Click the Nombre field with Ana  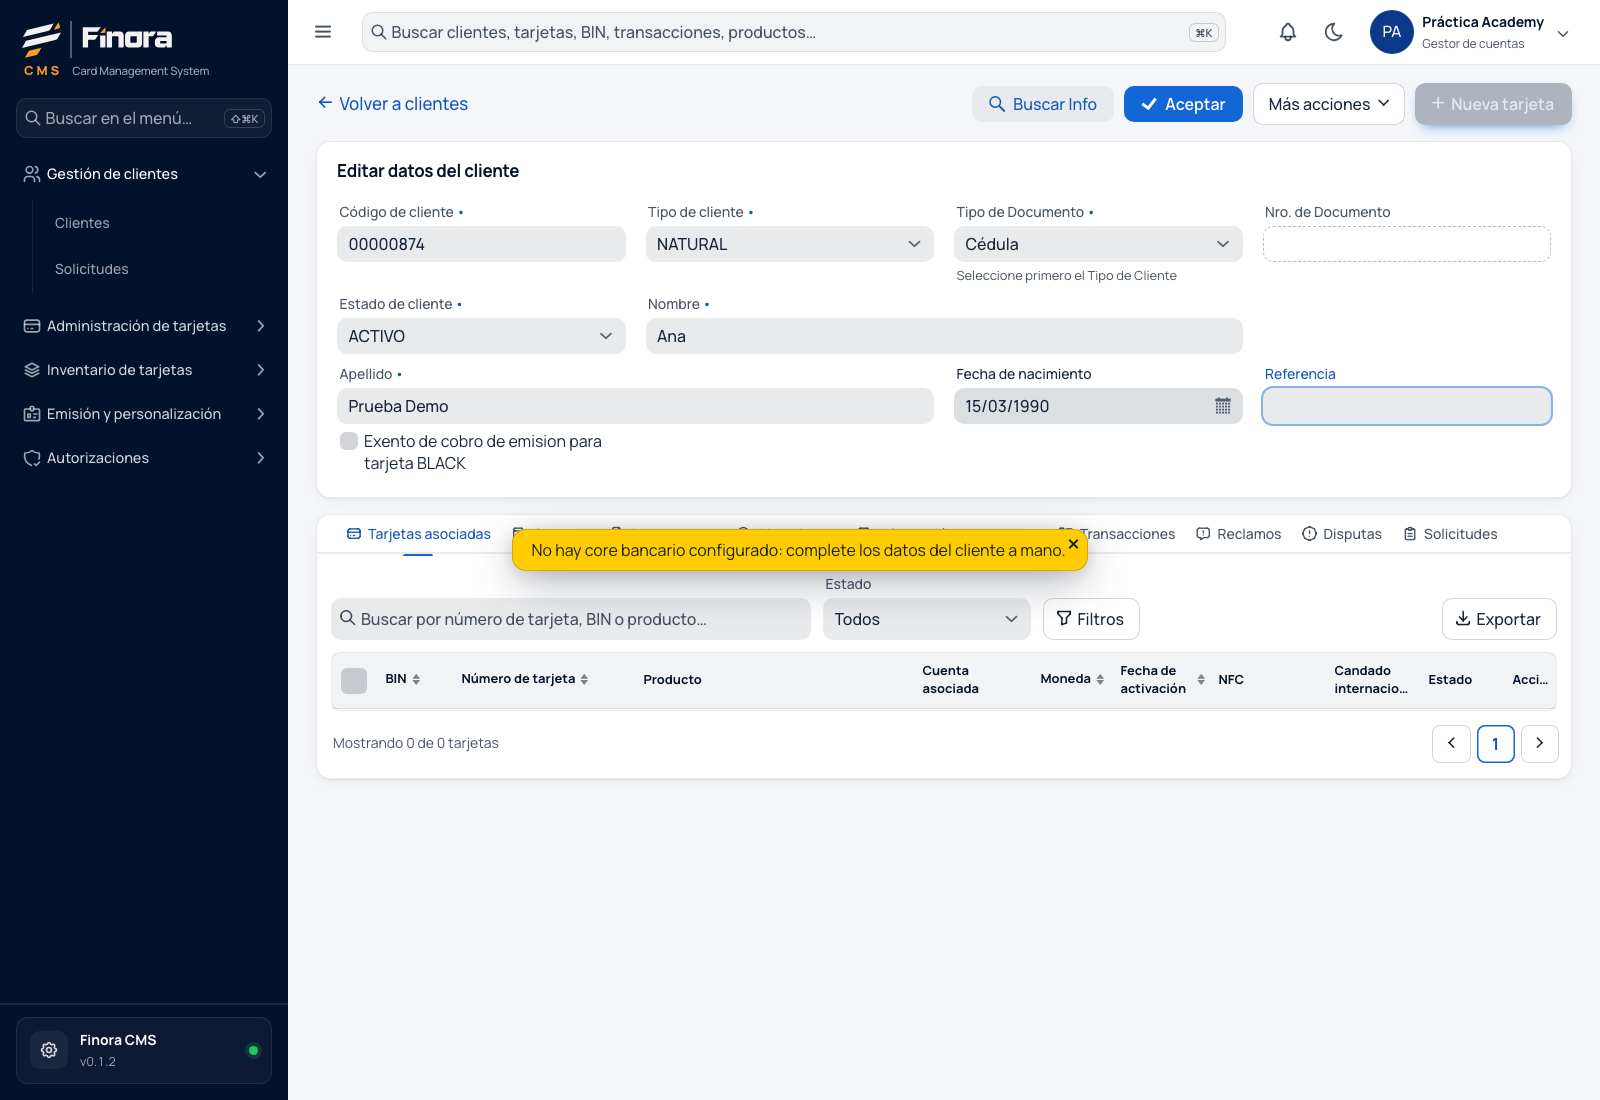tap(944, 336)
